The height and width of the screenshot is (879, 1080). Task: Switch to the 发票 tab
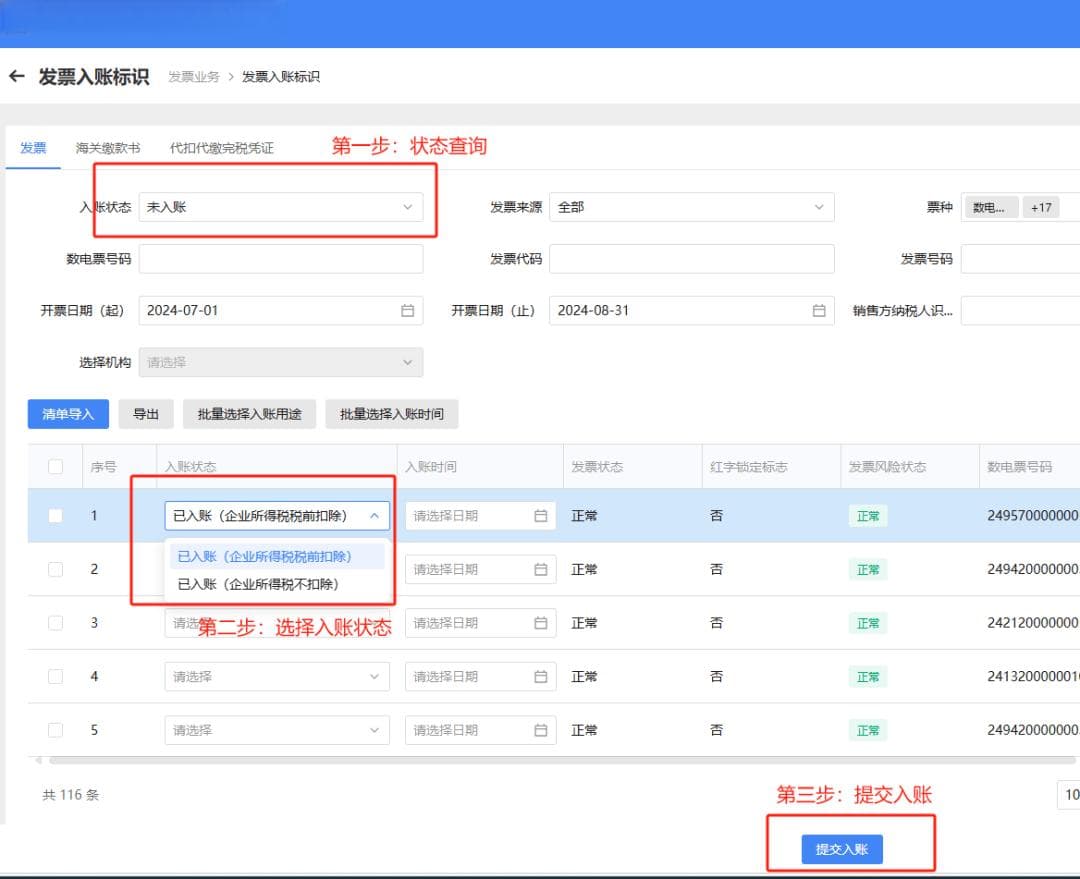[33, 148]
